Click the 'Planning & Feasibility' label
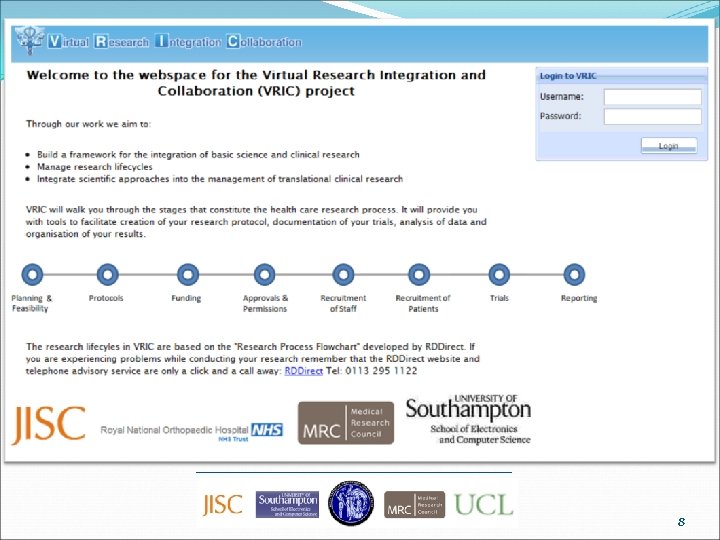This screenshot has width=720, height=540. click(x=32, y=303)
